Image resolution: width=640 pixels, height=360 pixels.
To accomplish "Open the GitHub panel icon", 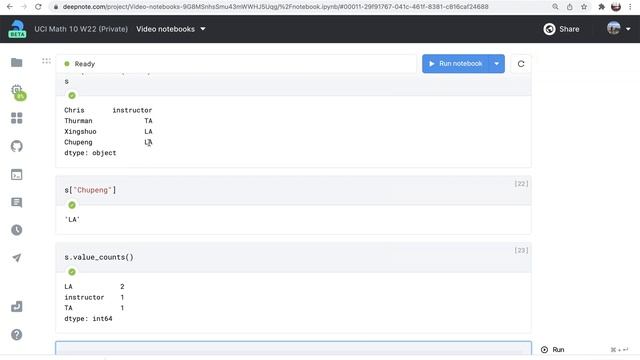I will coord(17,146).
